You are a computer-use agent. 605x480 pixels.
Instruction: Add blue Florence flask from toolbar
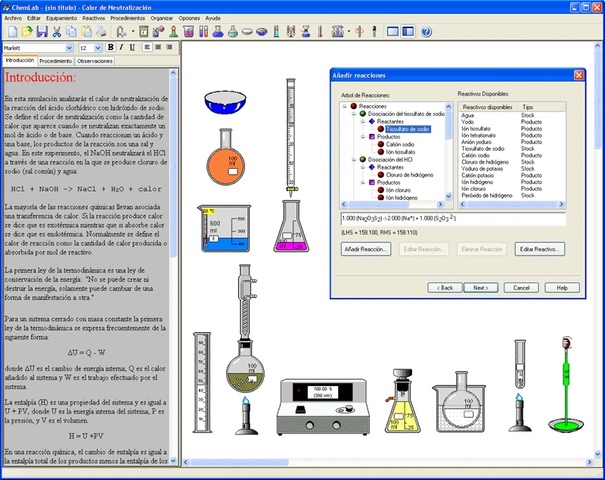(218, 32)
